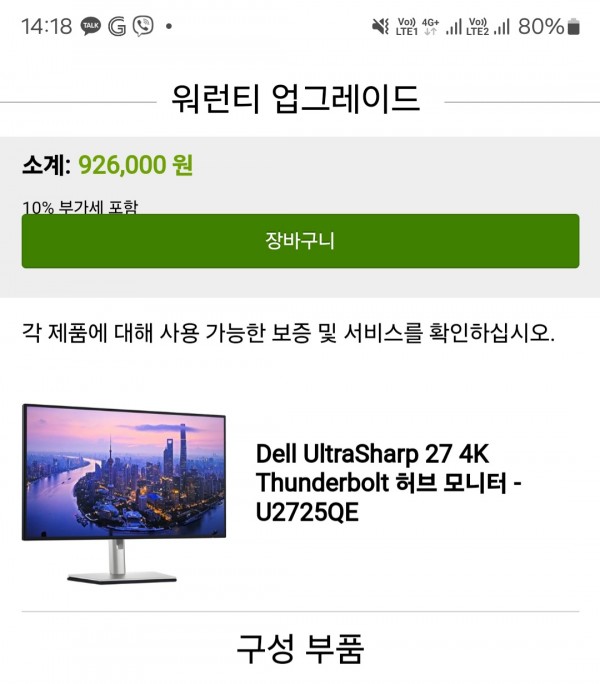Tap the 926,000 원 subtotal amount
Viewport: 600px width, 684px height.
pos(136,165)
